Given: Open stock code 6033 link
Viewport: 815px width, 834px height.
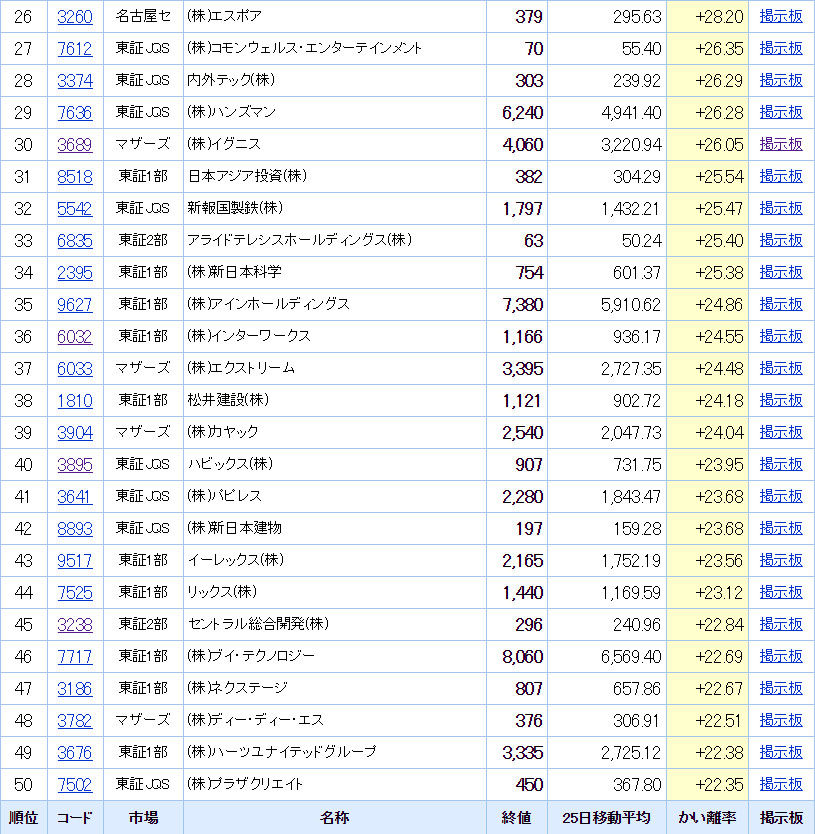Looking at the screenshot, I should (x=75, y=369).
